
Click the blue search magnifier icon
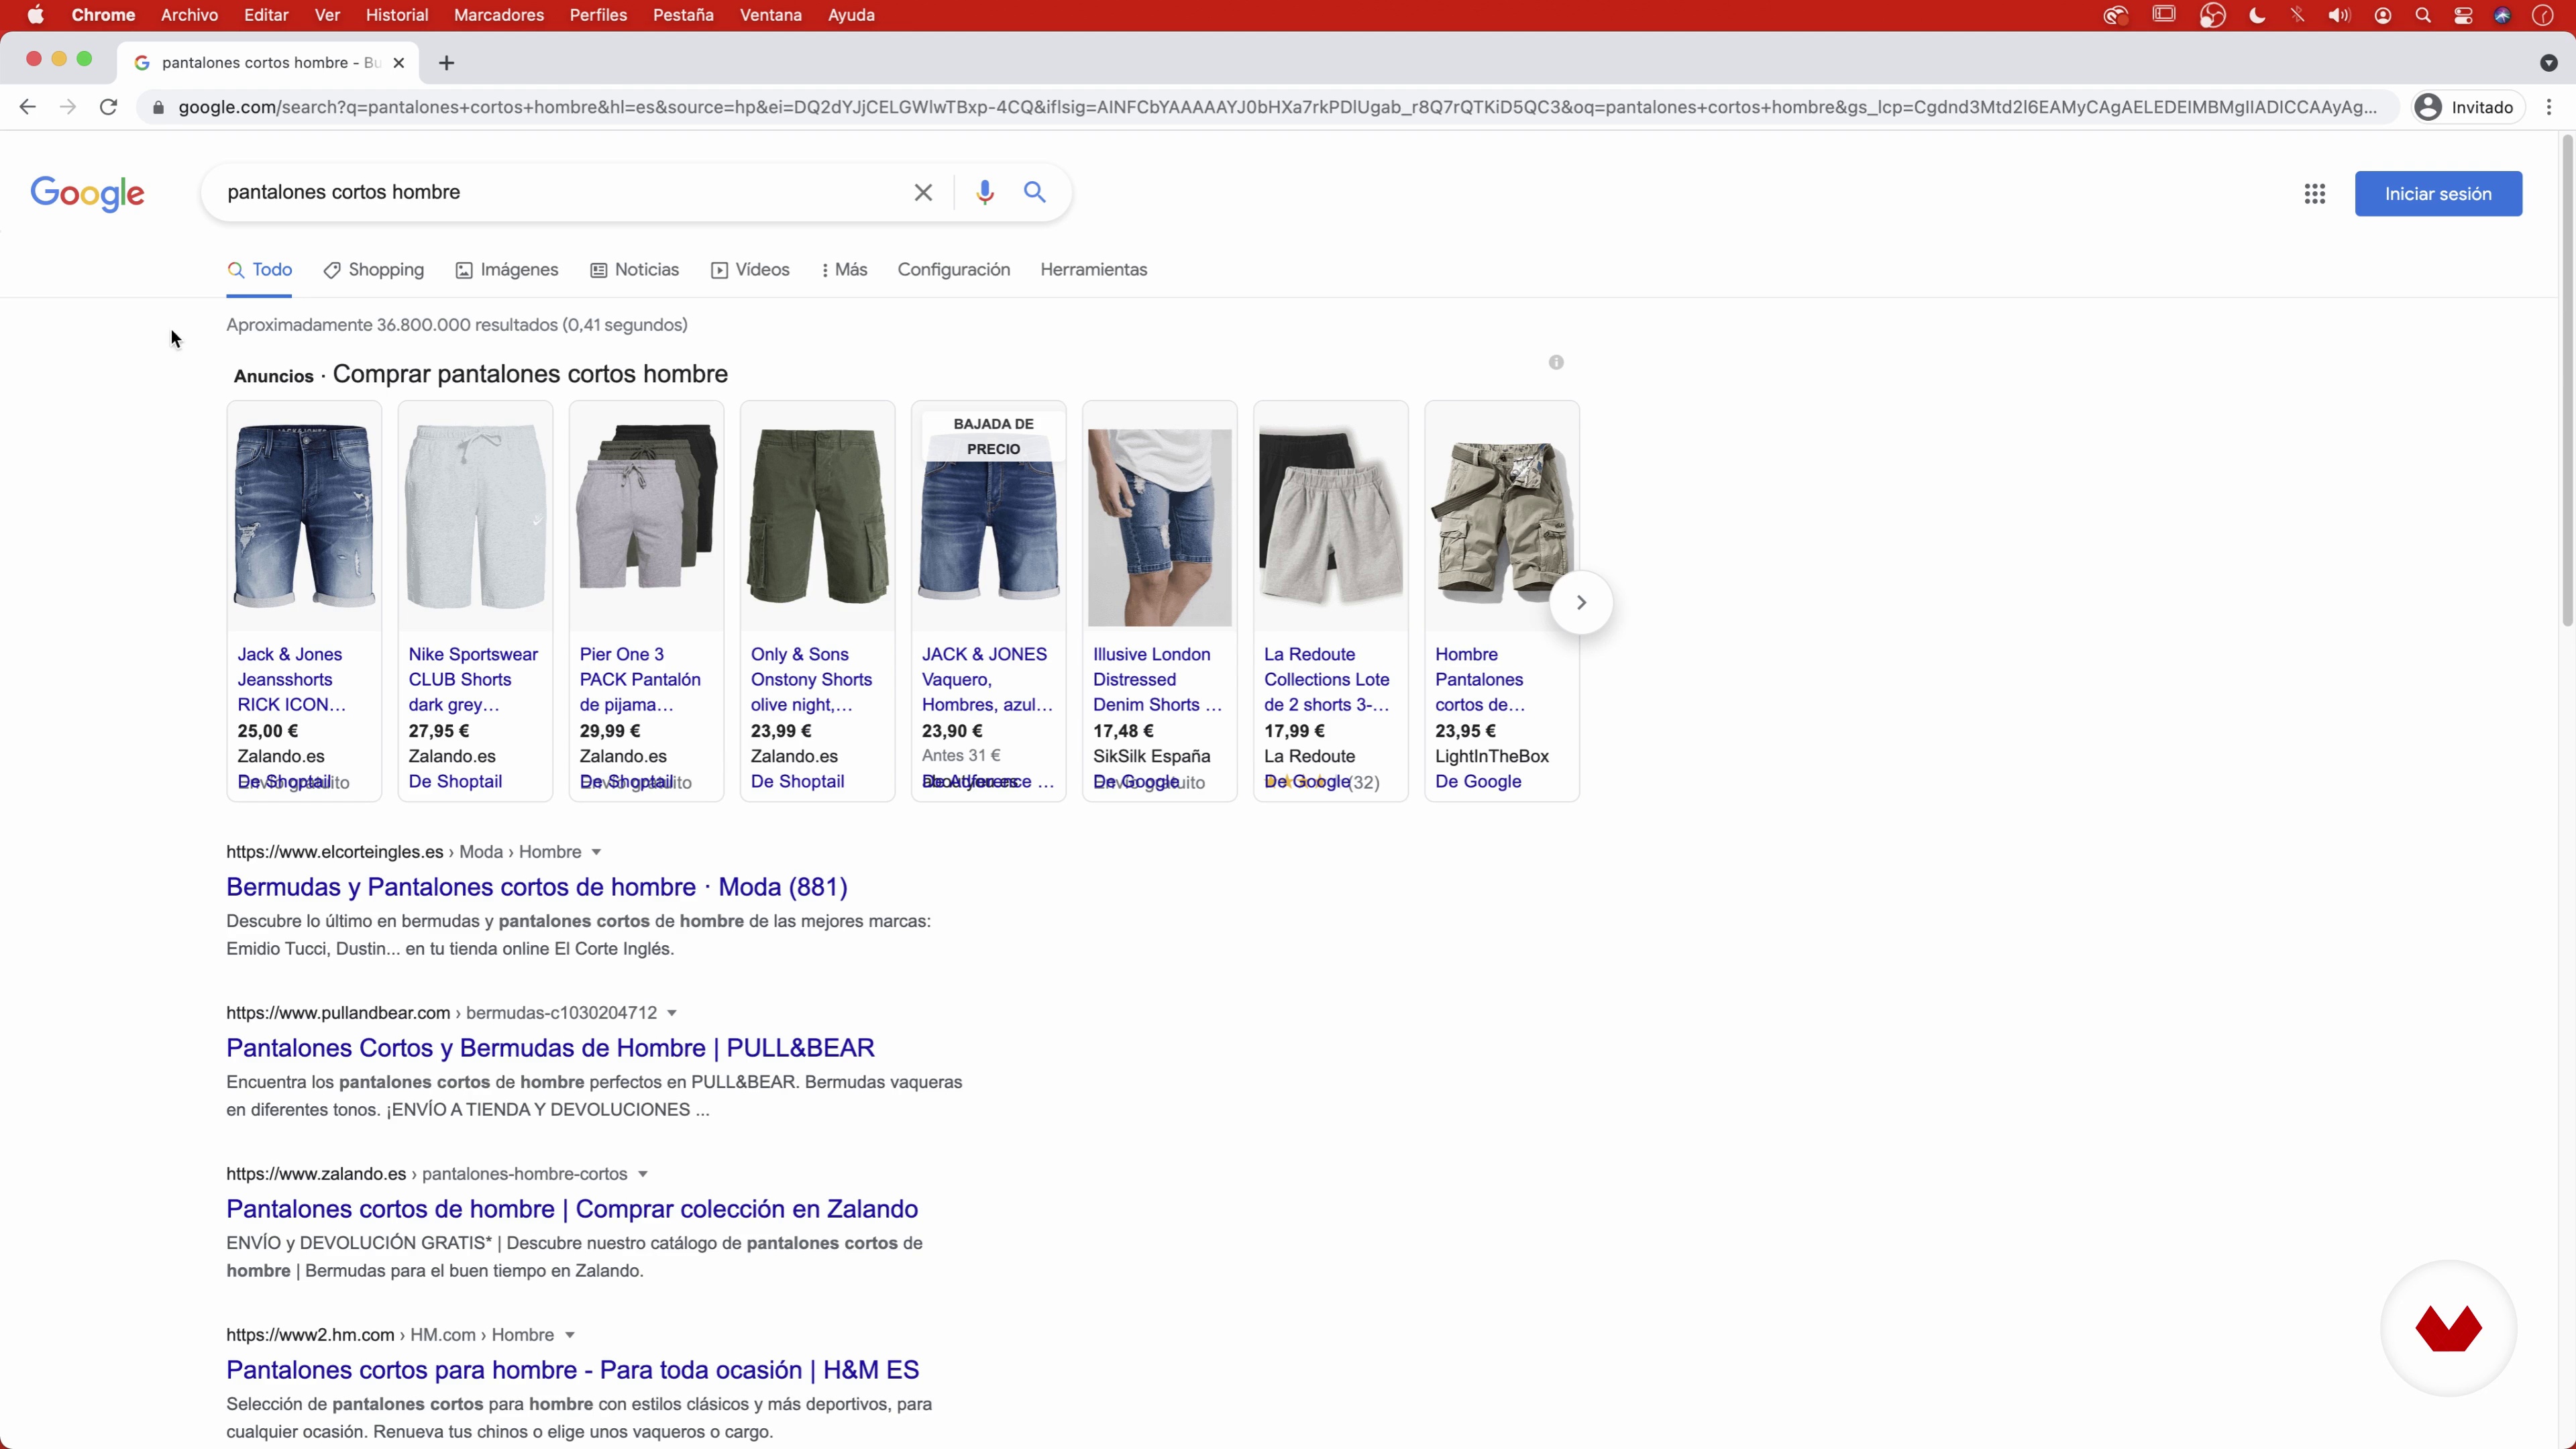[x=1035, y=192]
